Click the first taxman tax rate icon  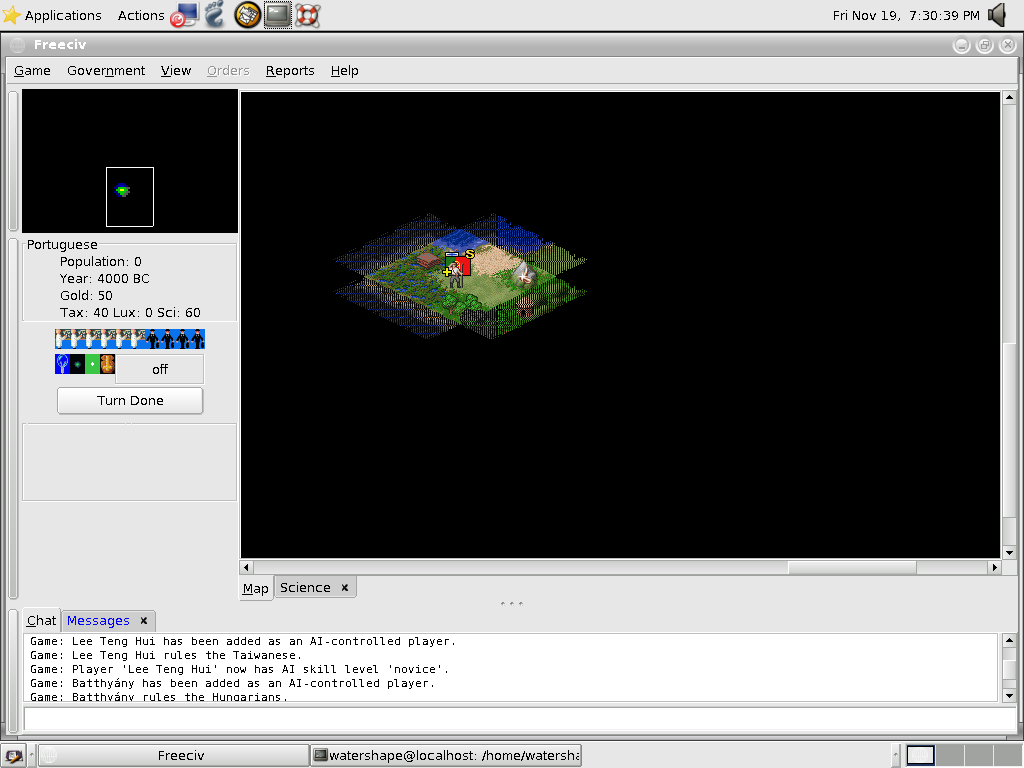(152, 339)
